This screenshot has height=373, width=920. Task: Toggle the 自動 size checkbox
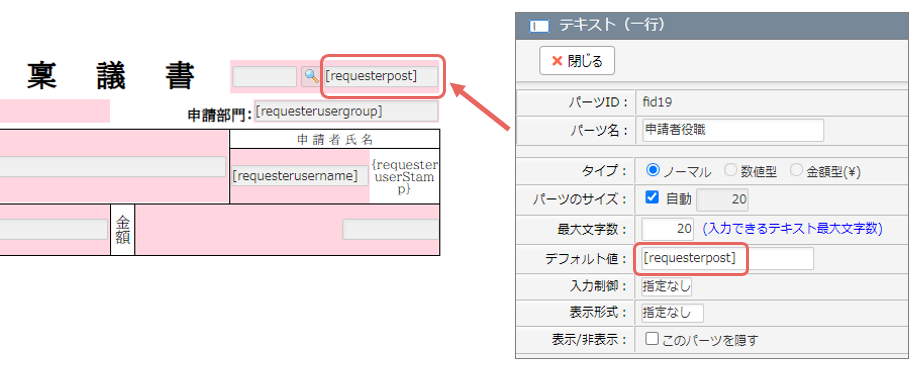point(652,198)
